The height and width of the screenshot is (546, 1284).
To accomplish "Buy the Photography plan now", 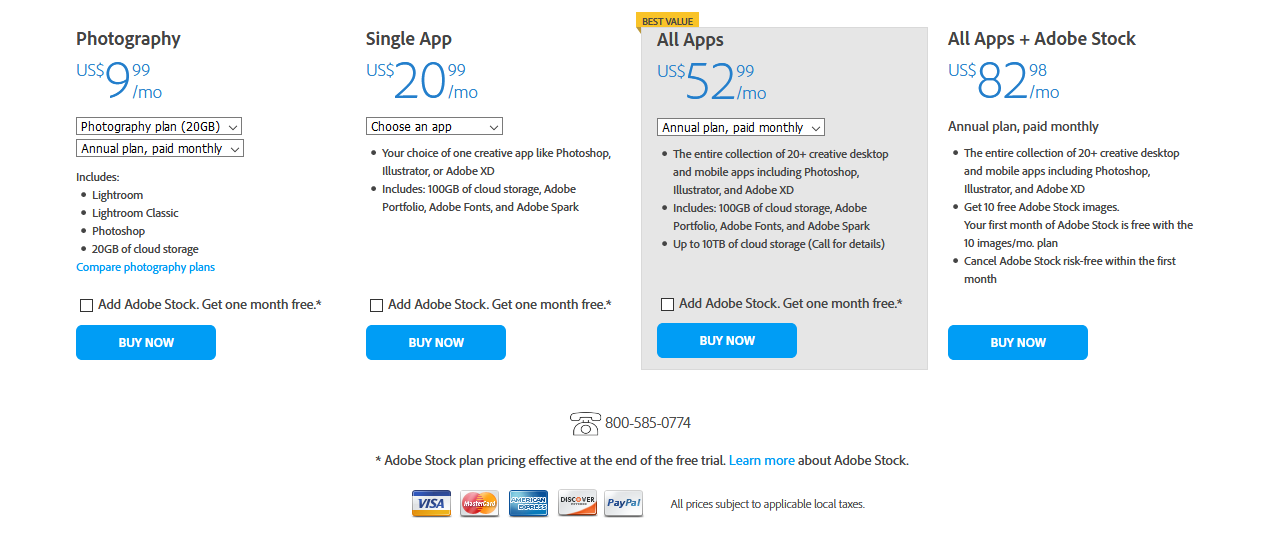I will coord(146,343).
